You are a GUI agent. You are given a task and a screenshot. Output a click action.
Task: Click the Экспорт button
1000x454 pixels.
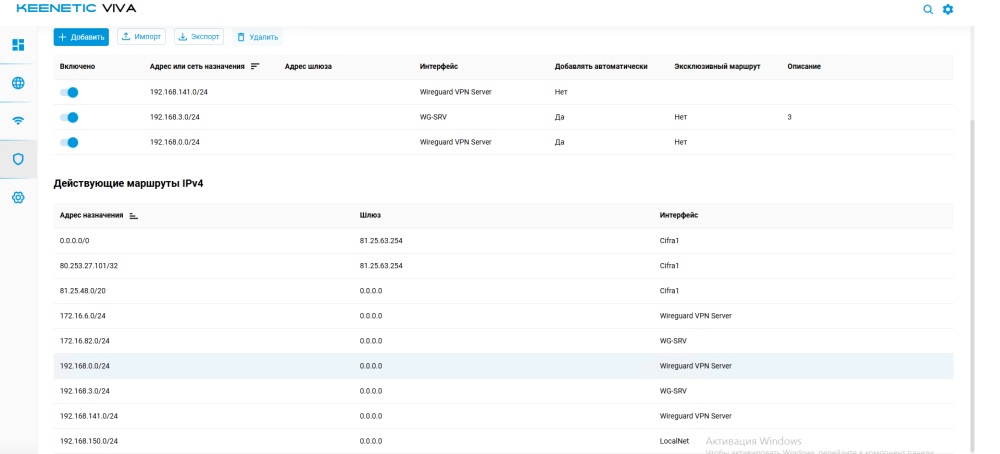199,37
